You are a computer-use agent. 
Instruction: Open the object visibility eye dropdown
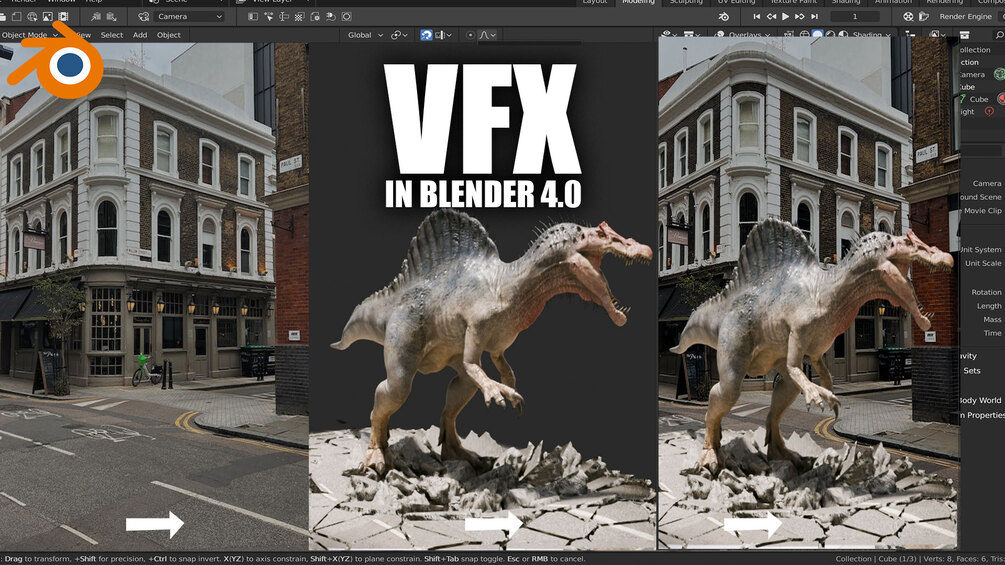click(669, 35)
